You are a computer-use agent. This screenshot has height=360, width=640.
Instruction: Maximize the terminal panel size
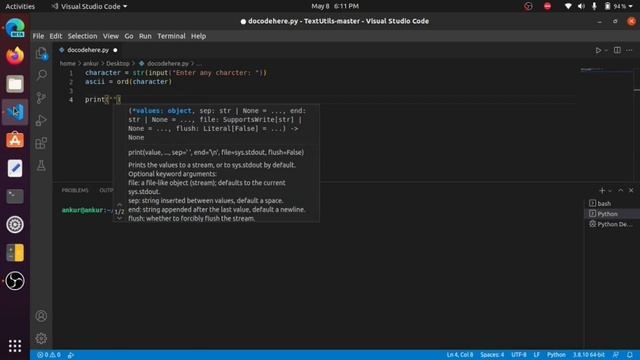pyautogui.click(x=621, y=191)
